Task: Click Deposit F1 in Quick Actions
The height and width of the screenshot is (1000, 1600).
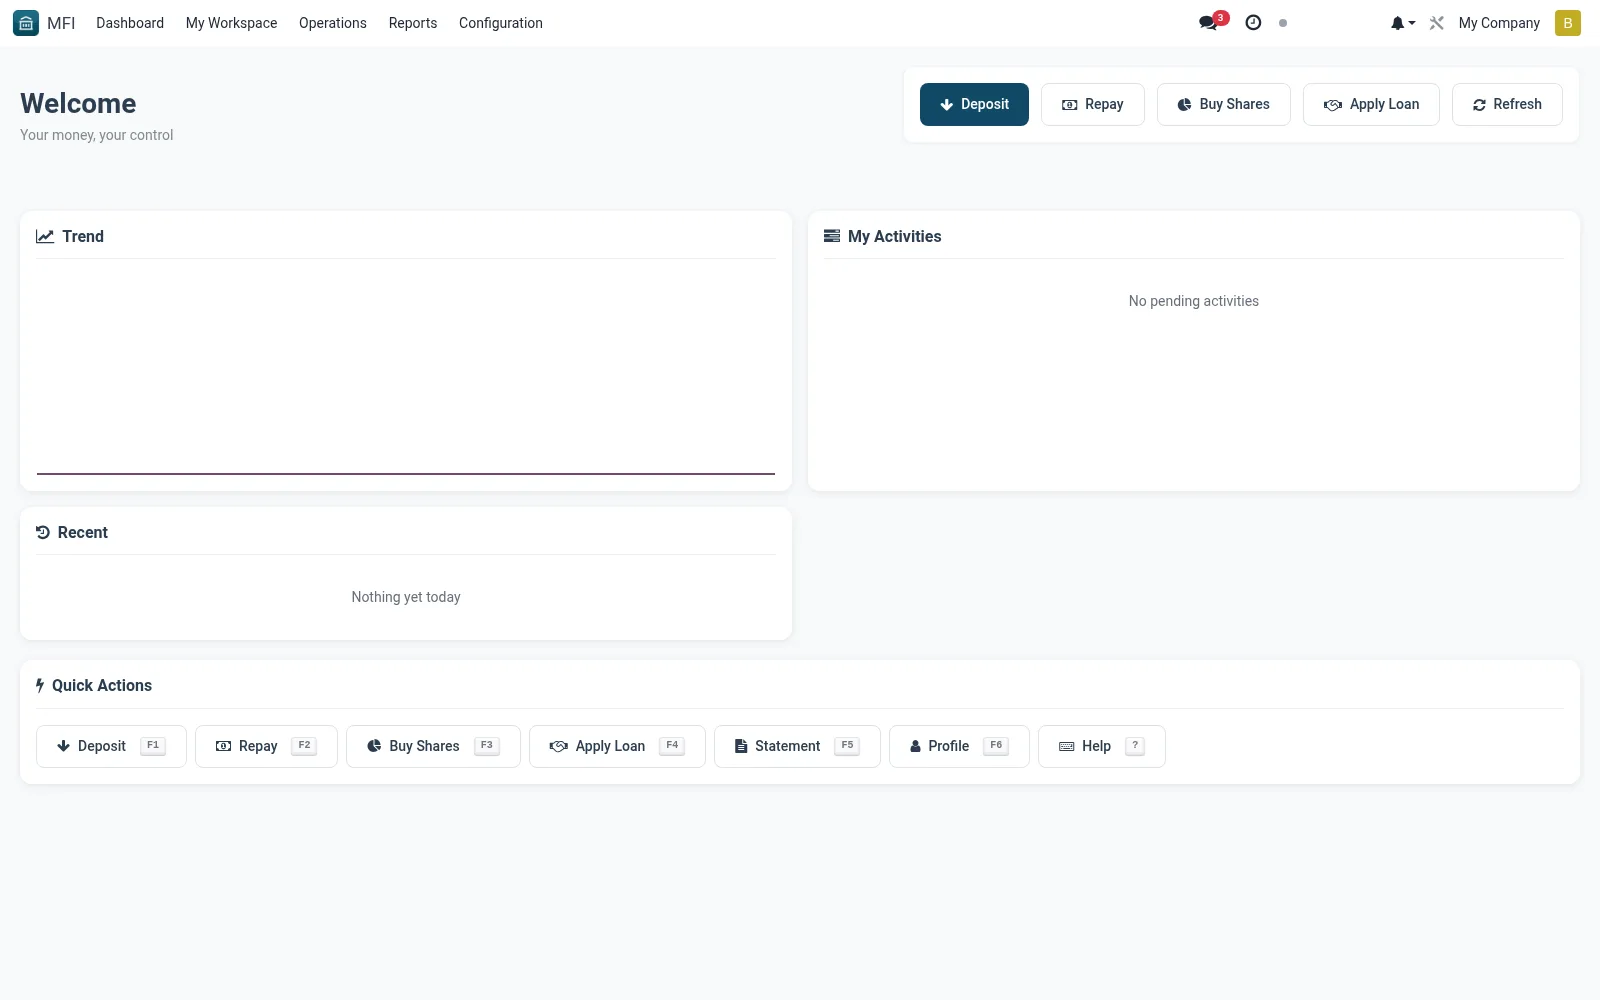Action: tap(111, 746)
